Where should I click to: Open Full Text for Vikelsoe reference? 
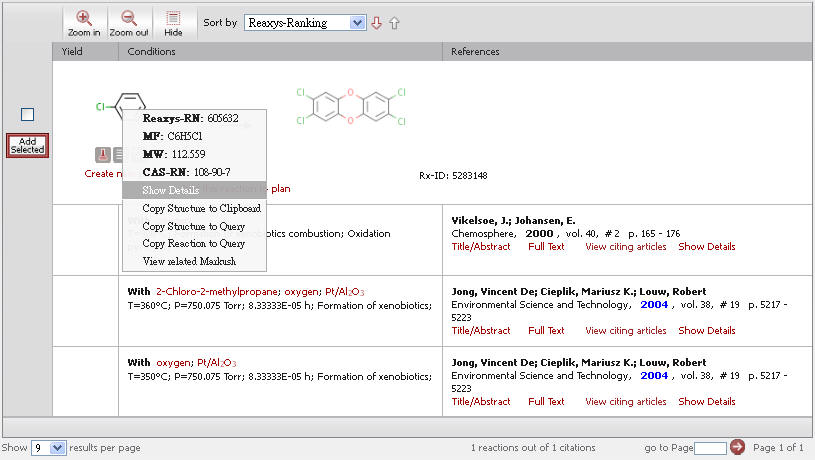point(546,246)
